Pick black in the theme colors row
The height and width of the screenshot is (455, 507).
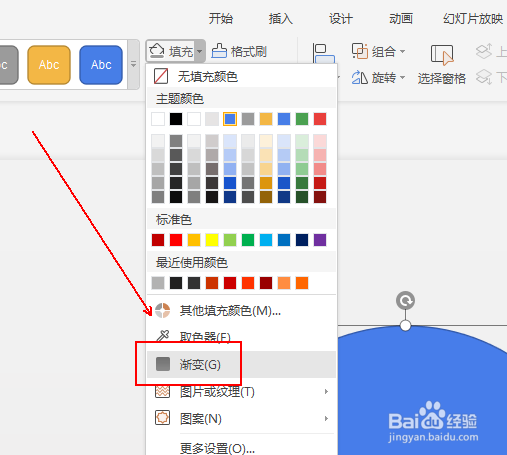(x=176, y=119)
